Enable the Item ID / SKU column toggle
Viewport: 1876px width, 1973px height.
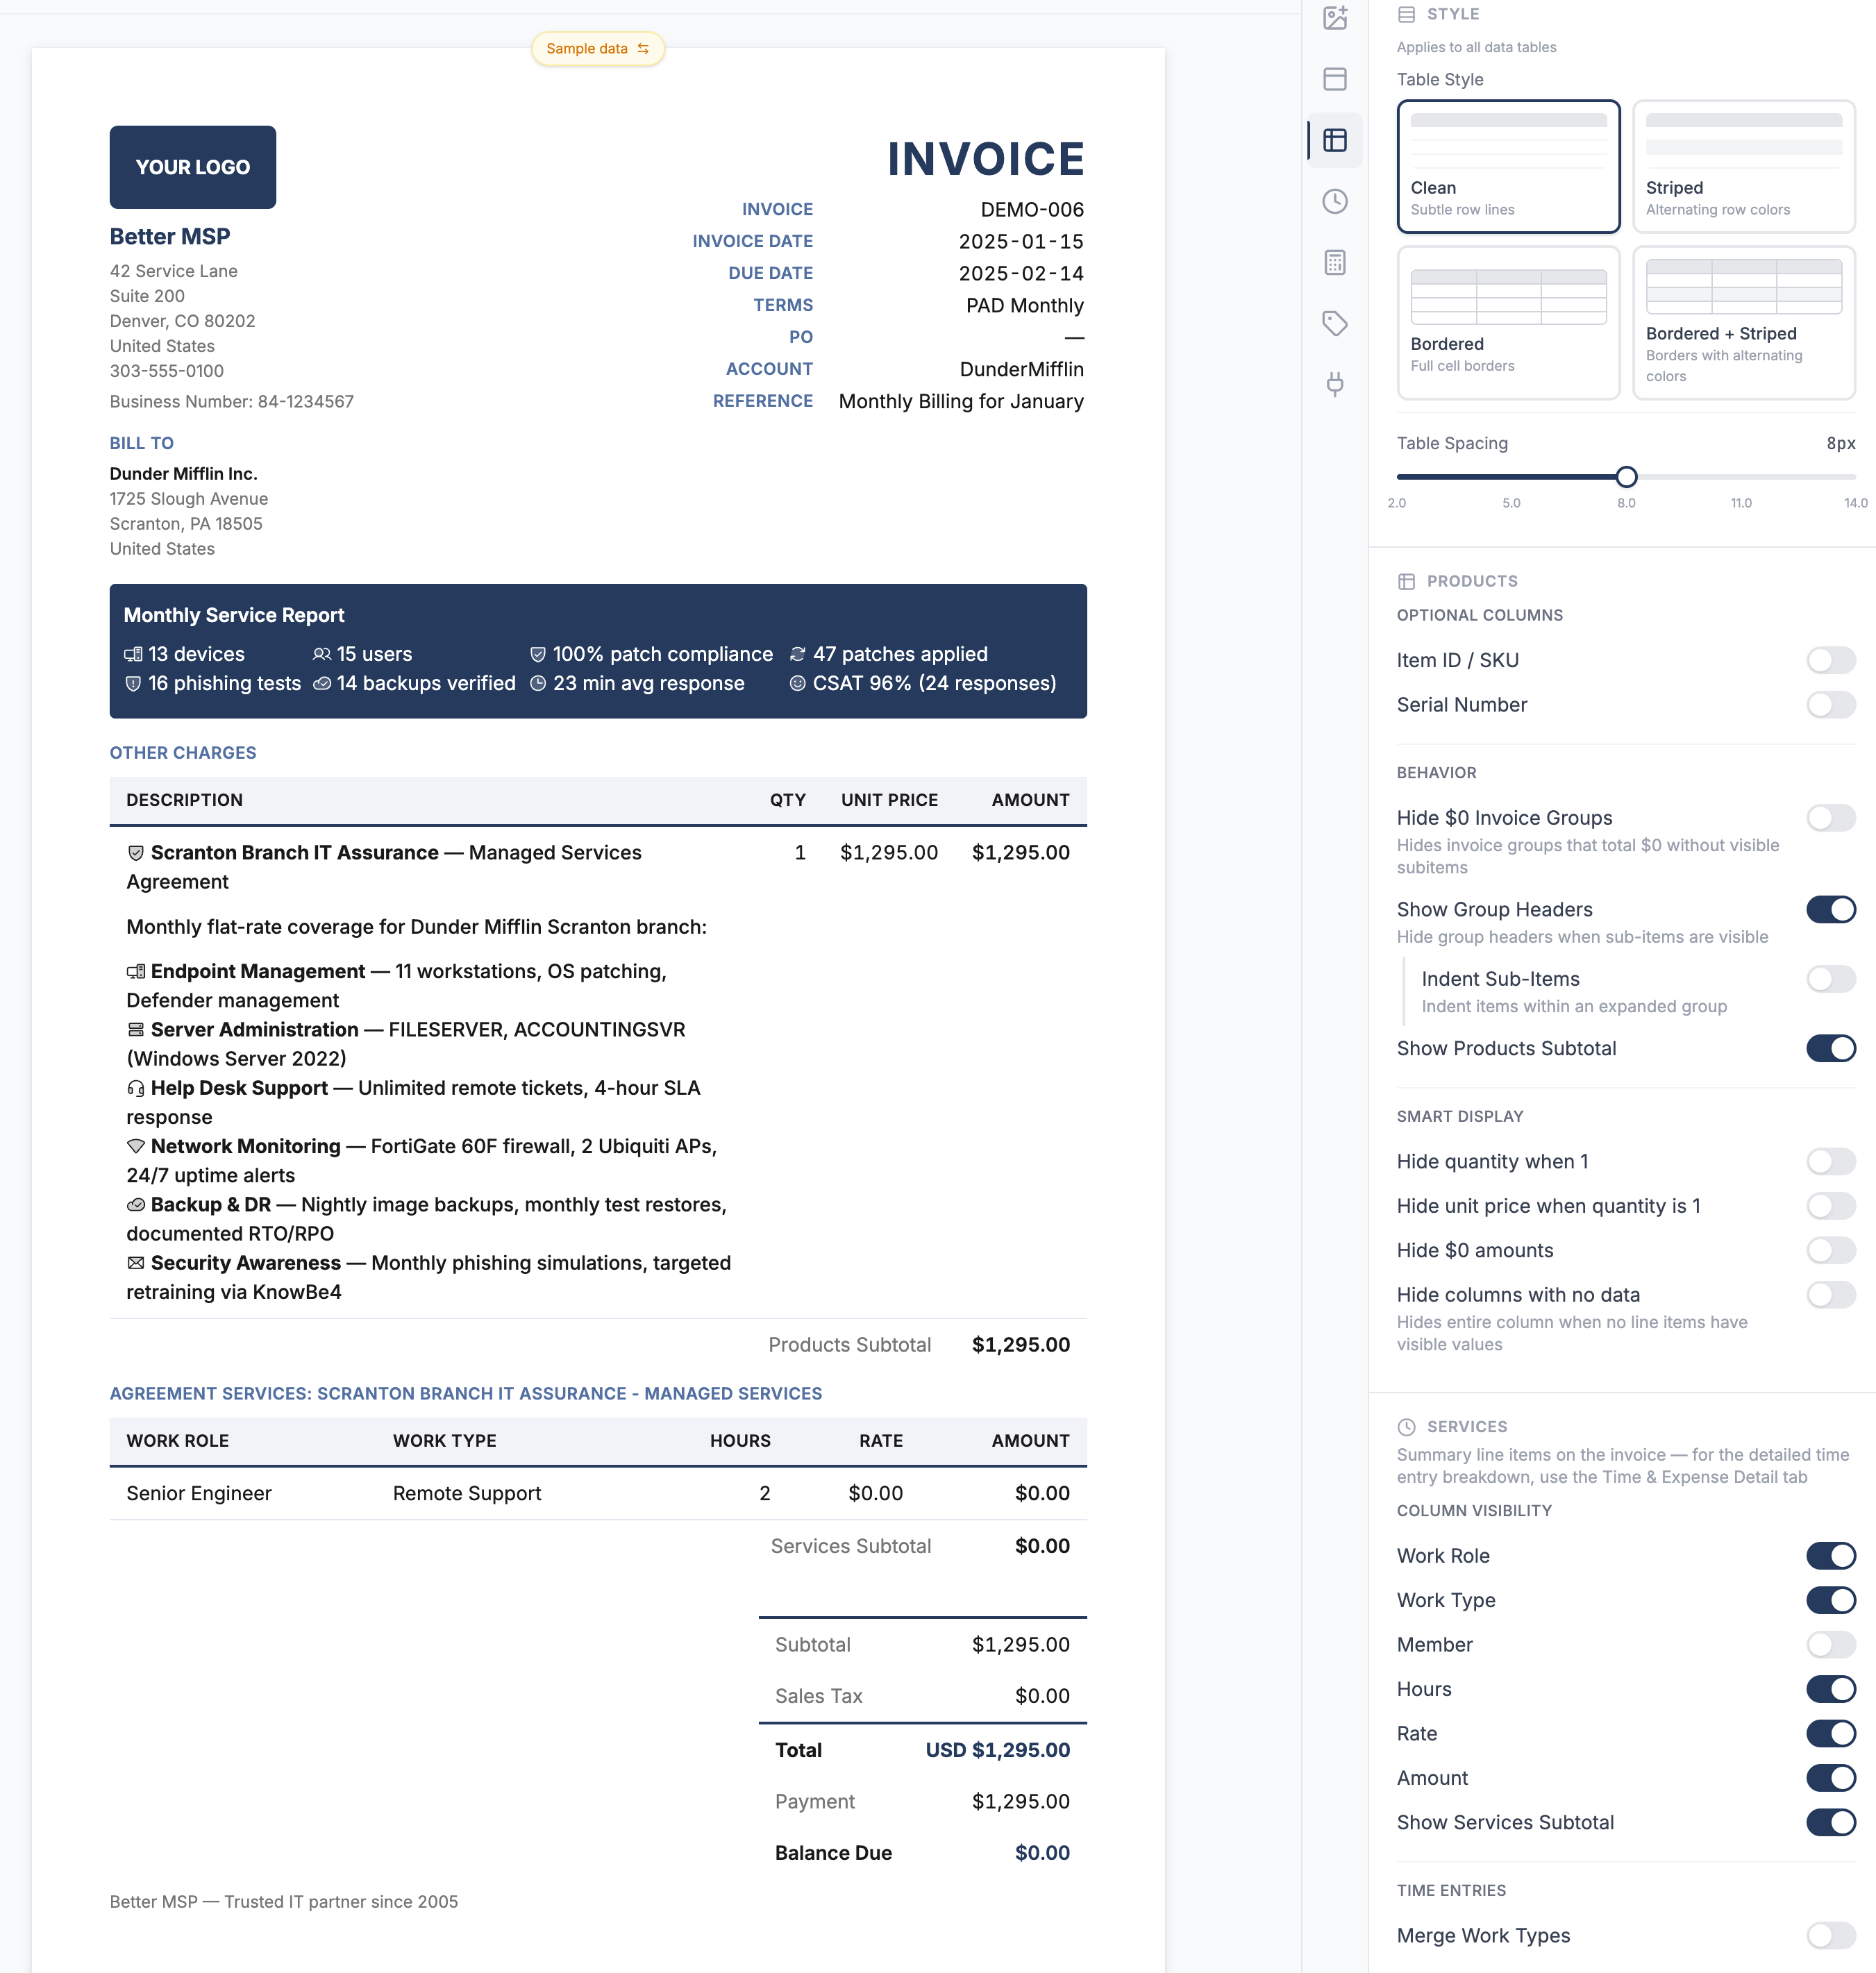[1830, 660]
